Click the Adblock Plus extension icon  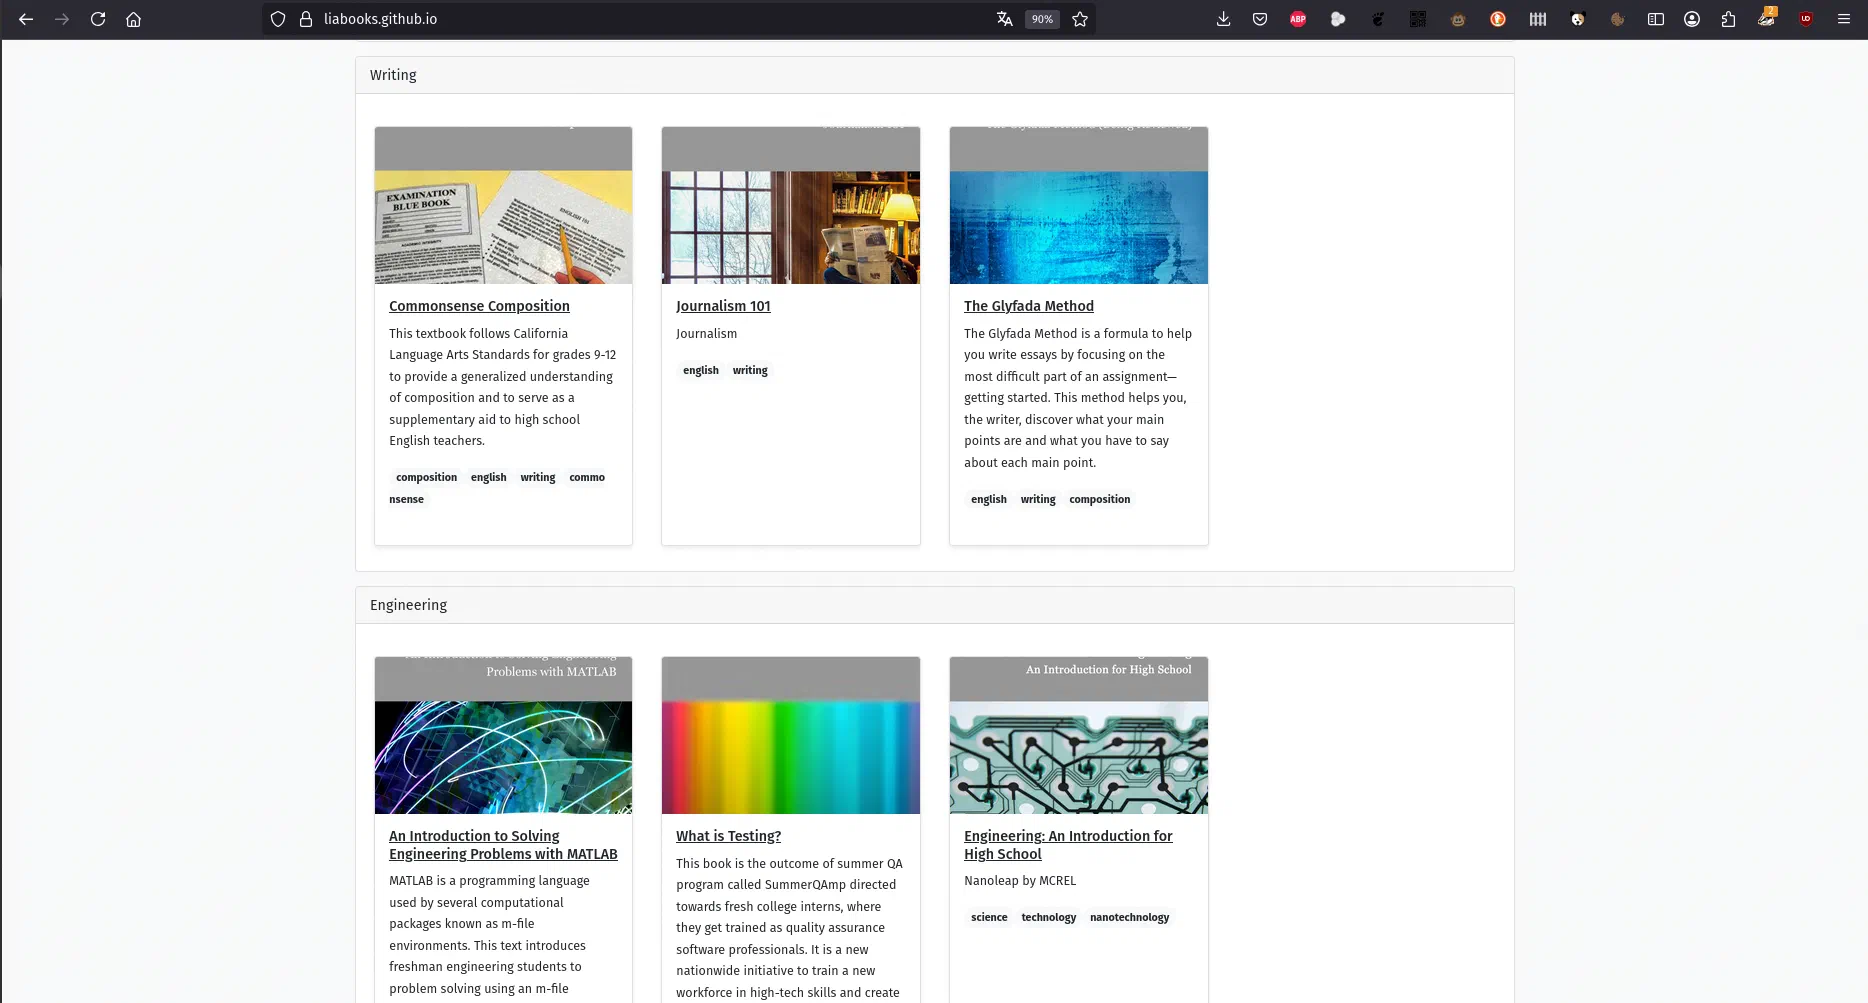(1298, 19)
